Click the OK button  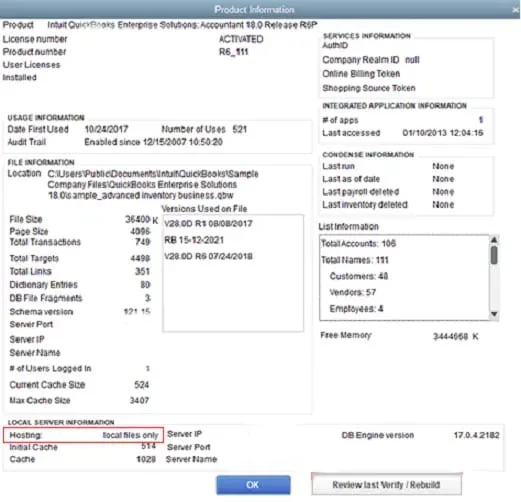pos(253,485)
